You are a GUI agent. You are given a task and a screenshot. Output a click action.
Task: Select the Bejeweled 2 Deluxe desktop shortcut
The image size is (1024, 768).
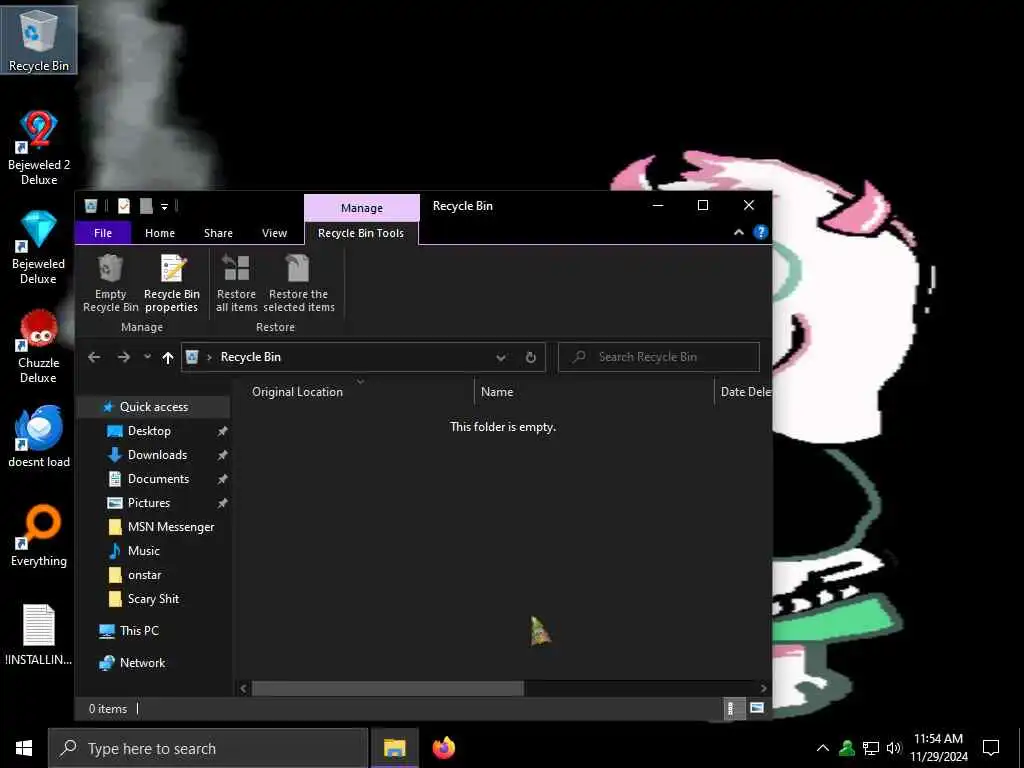click(x=39, y=148)
